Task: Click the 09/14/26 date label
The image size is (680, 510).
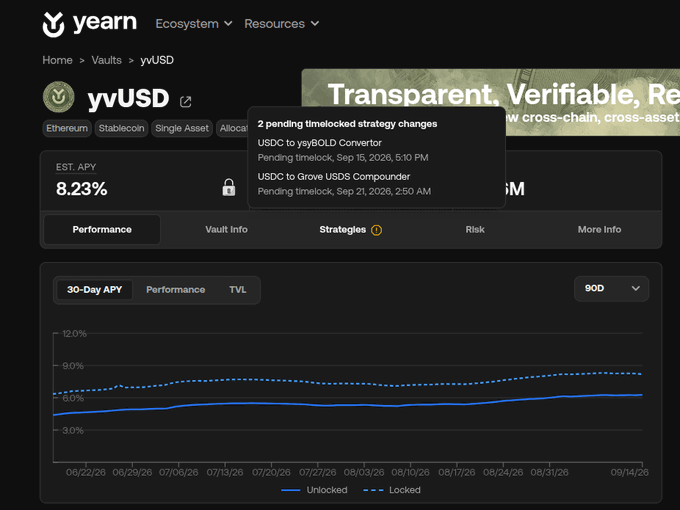Action: 630,472
